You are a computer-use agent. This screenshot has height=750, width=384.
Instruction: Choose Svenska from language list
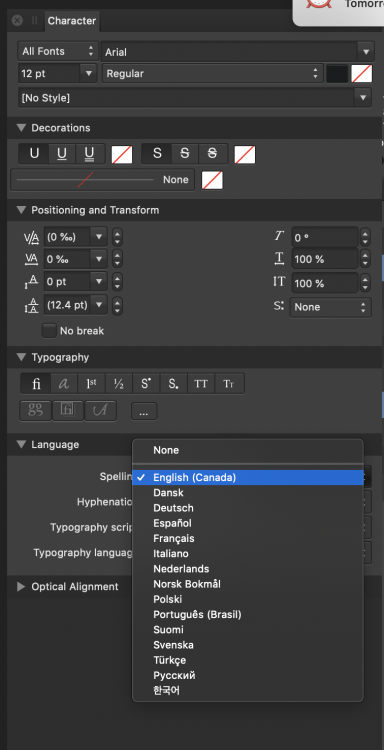[248, 645]
